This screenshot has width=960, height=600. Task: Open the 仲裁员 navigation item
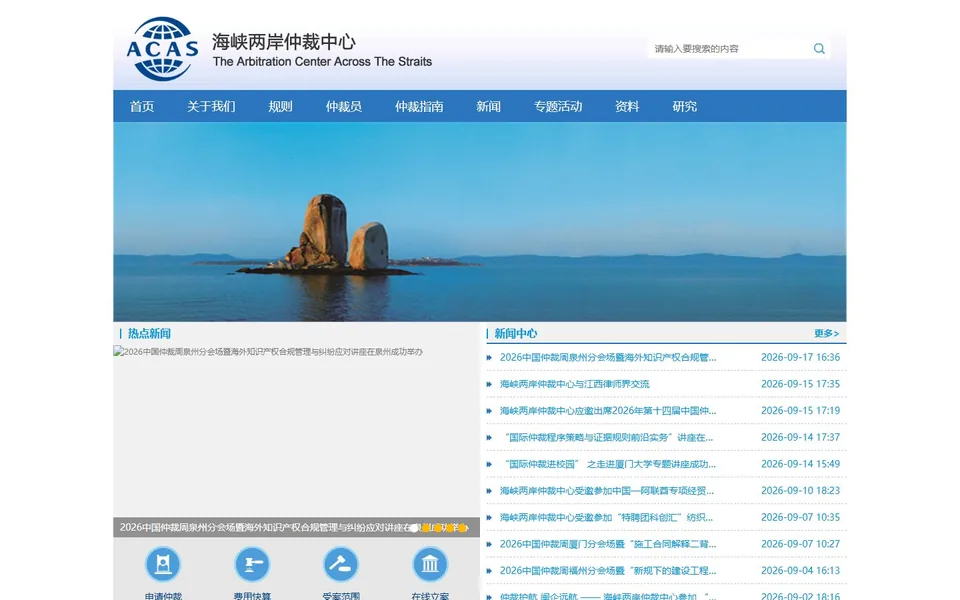[343, 107]
